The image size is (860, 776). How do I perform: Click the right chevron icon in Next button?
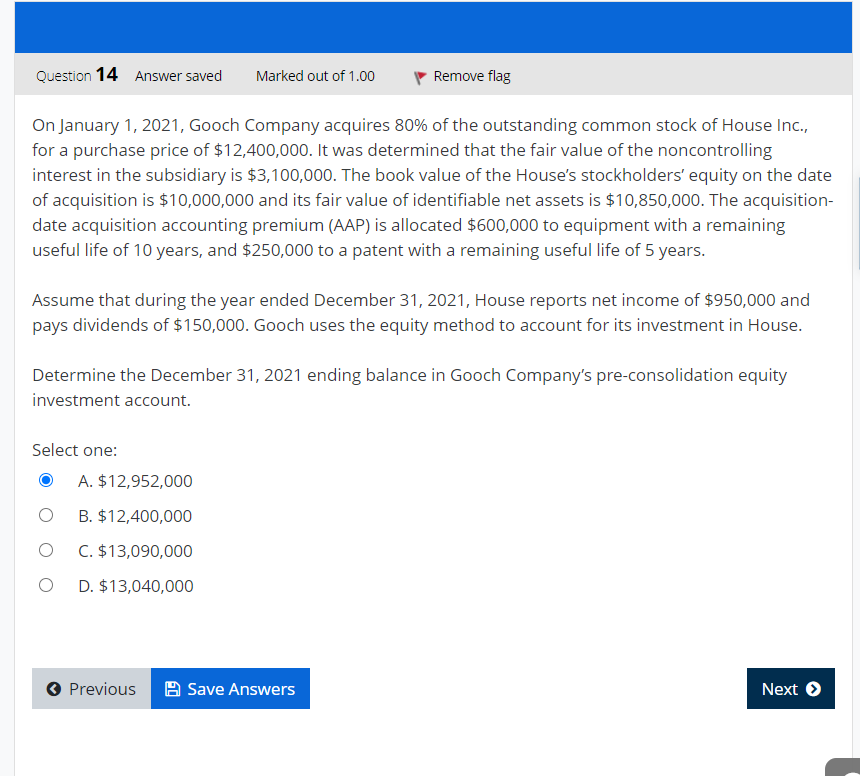tap(812, 688)
